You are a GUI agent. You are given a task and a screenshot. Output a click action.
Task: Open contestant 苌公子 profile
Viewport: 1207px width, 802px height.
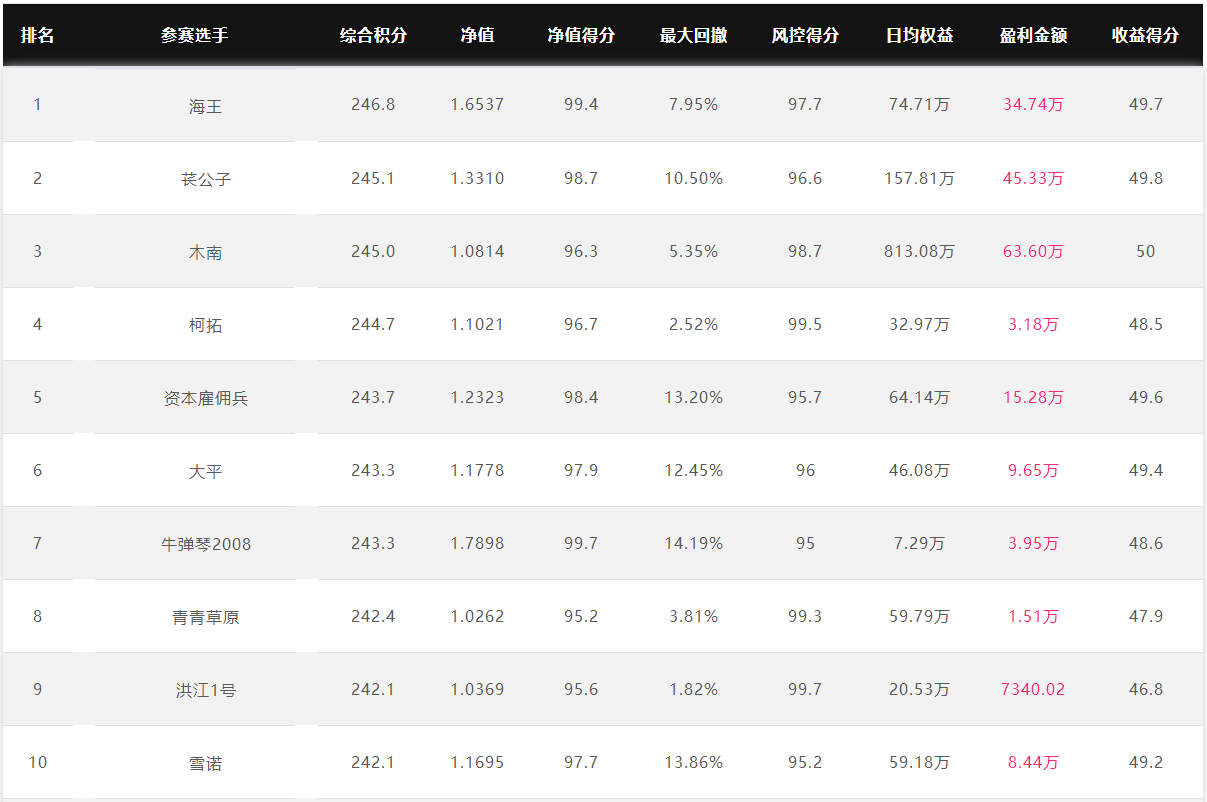pyautogui.click(x=205, y=179)
